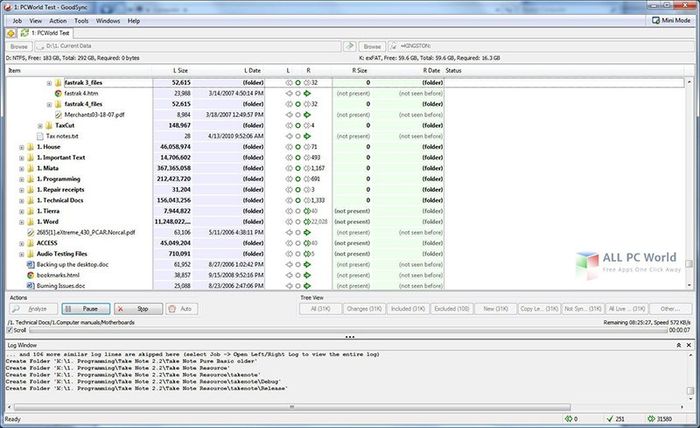Click the green sync count icon showing 31580

(x=651, y=419)
